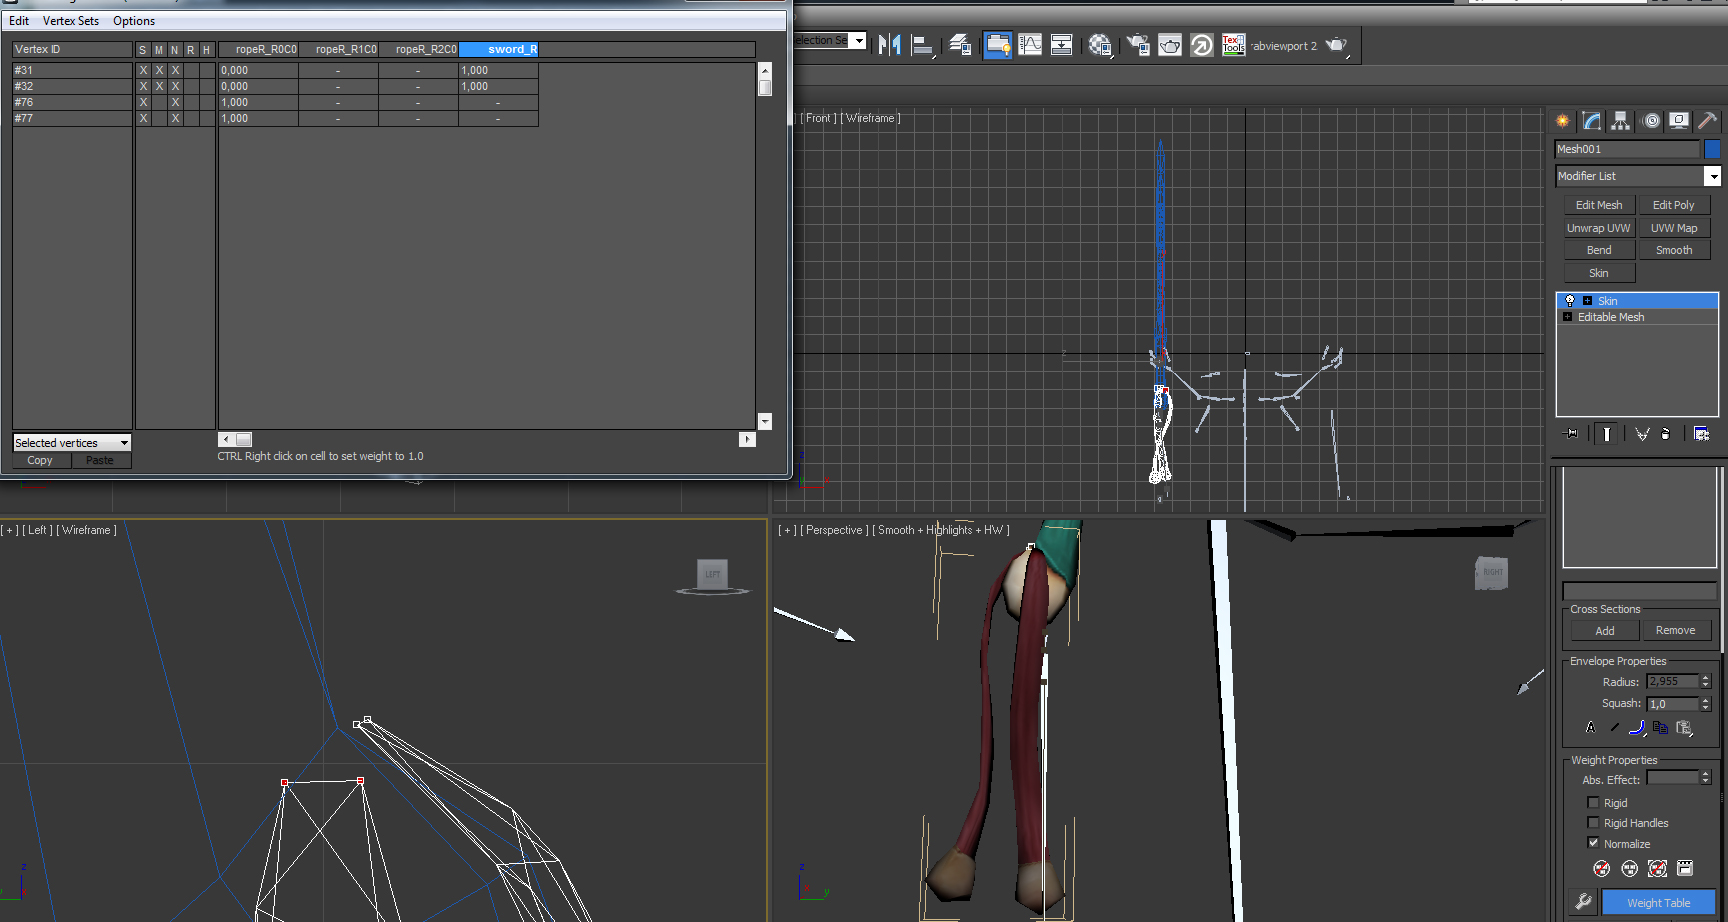
Task: Click Copy envelope icon in Envelope Properties
Action: (x=1660, y=728)
